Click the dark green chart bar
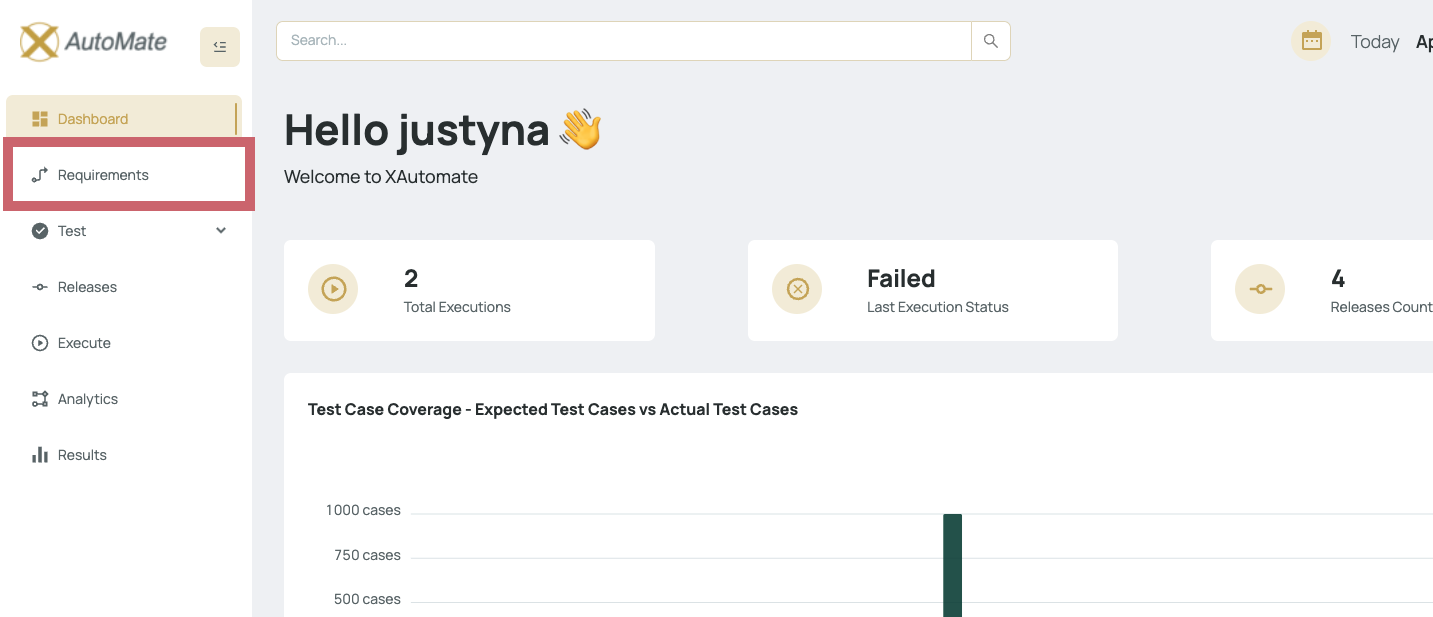The image size is (1433, 617). tap(952, 565)
